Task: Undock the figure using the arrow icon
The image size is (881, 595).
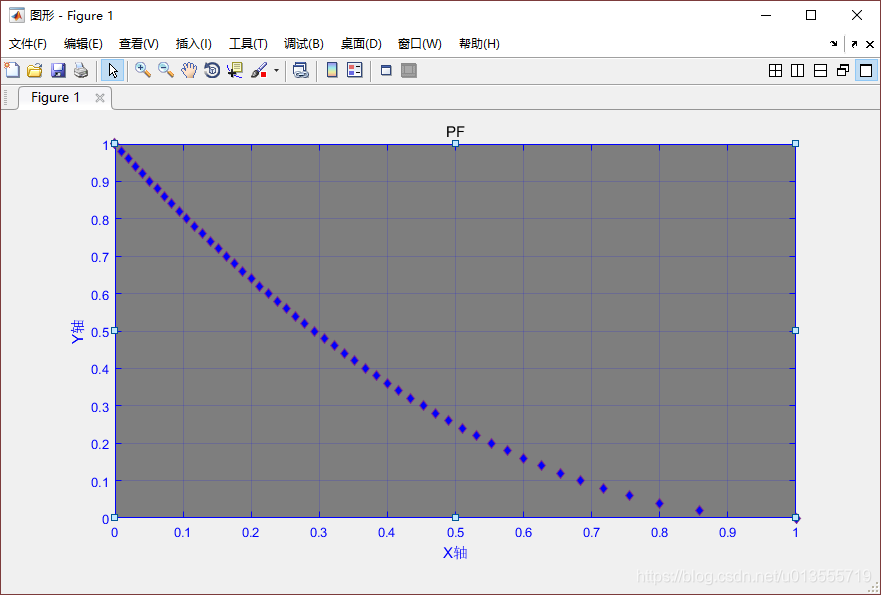Action: (x=855, y=44)
